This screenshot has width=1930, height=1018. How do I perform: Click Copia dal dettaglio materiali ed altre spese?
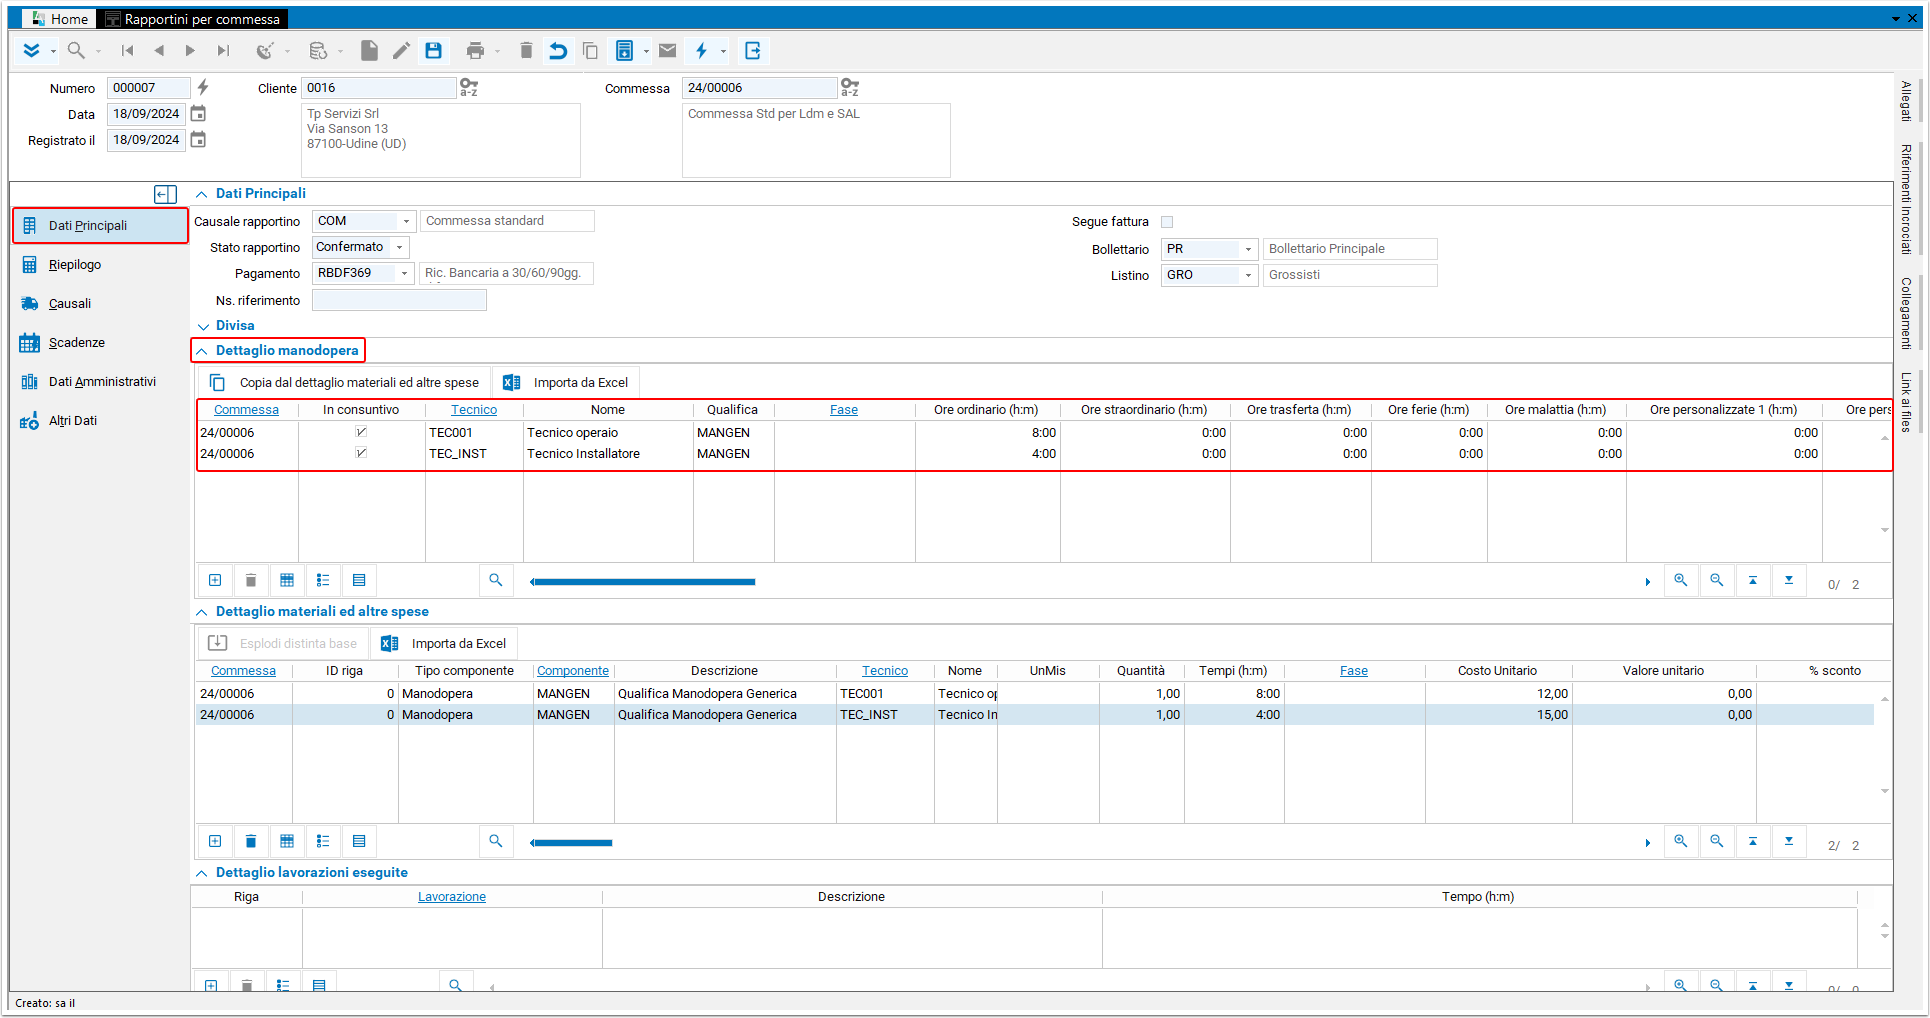pyautogui.click(x=344, y=383)
